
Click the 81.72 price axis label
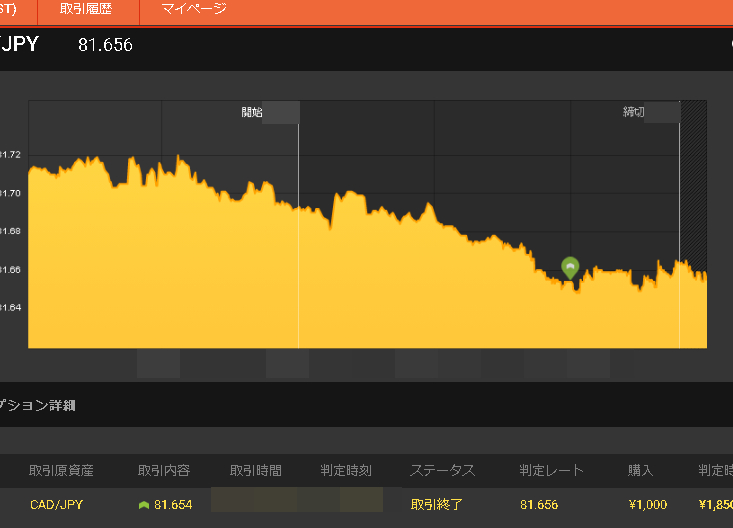pos(10,155)
